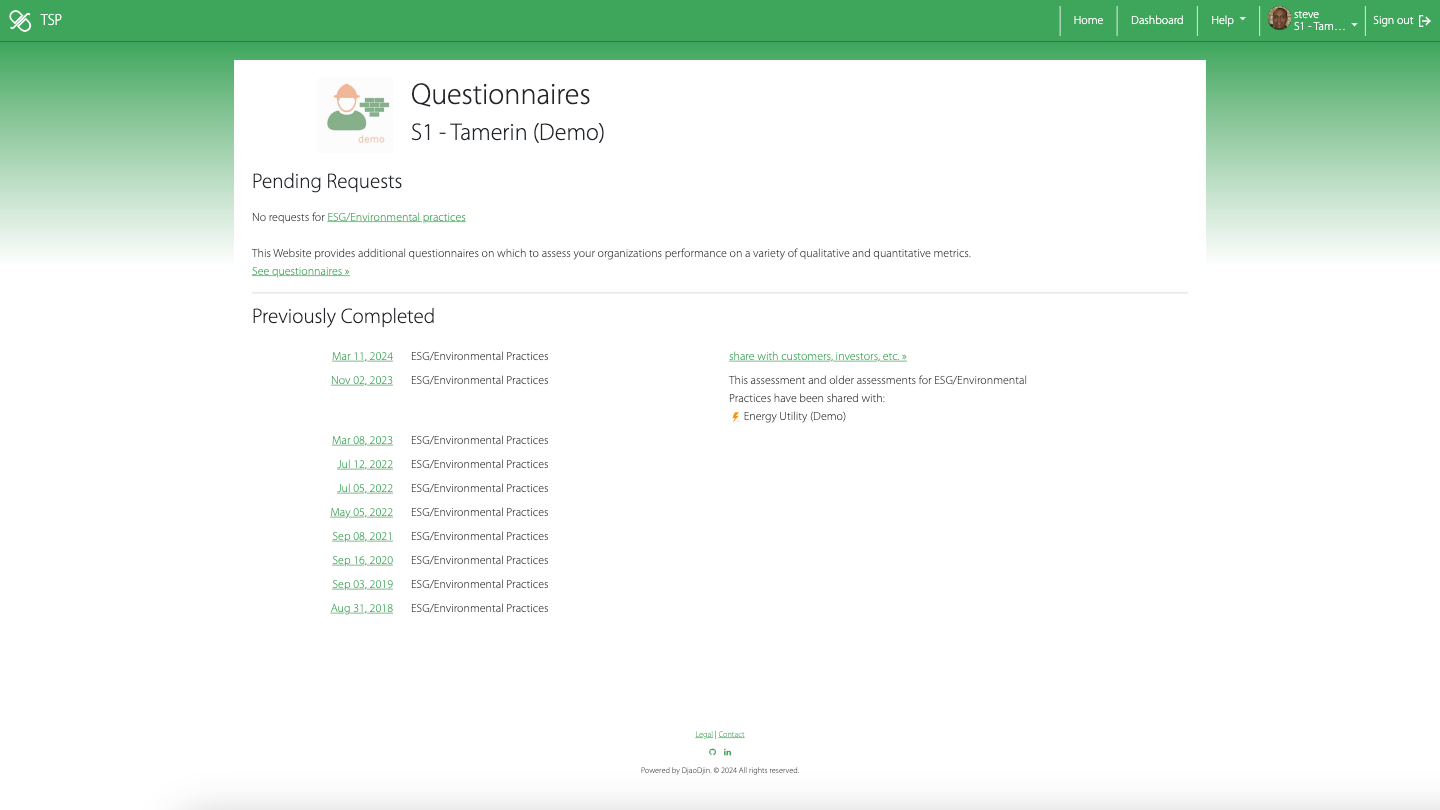Open share with customers, investors, etc. link

pos(817,356)
